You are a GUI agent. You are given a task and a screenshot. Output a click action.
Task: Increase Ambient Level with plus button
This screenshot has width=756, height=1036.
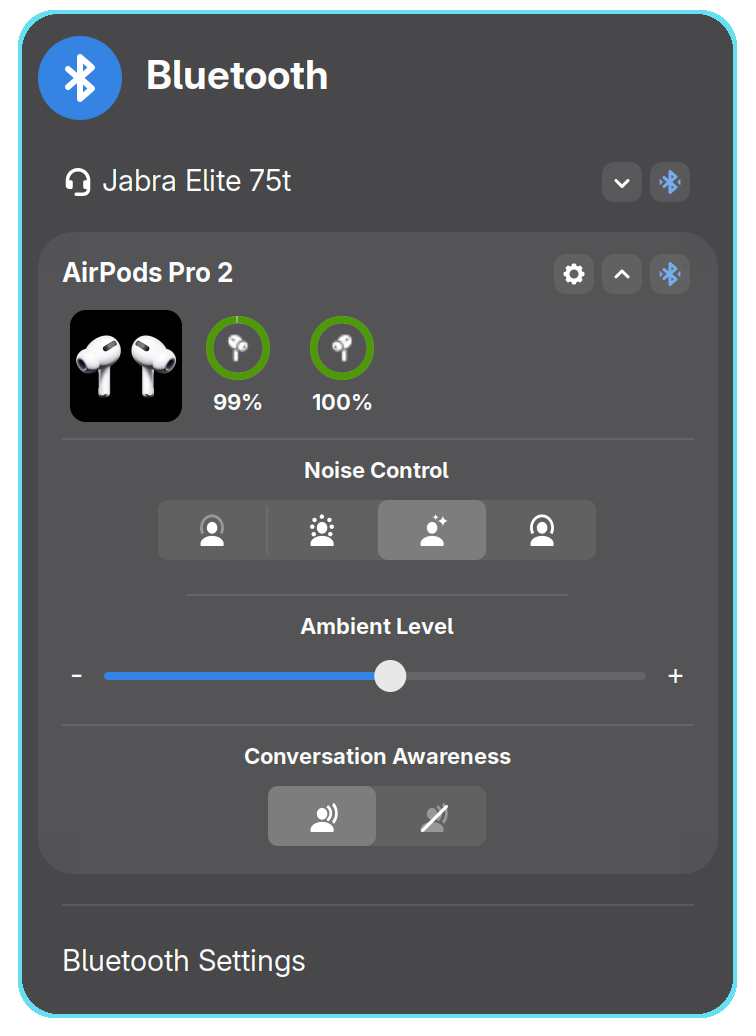pyautogui.click(x=675, y=676)
